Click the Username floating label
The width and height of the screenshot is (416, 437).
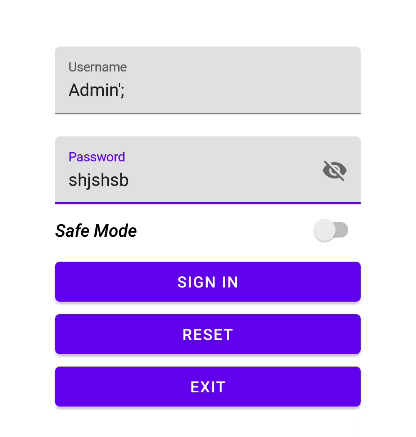point(98,67)
